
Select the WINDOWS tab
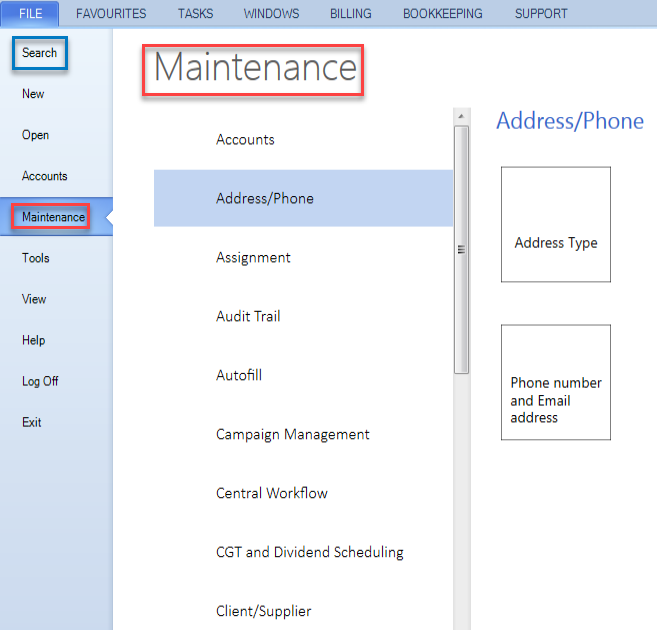[x=271, y=14]
